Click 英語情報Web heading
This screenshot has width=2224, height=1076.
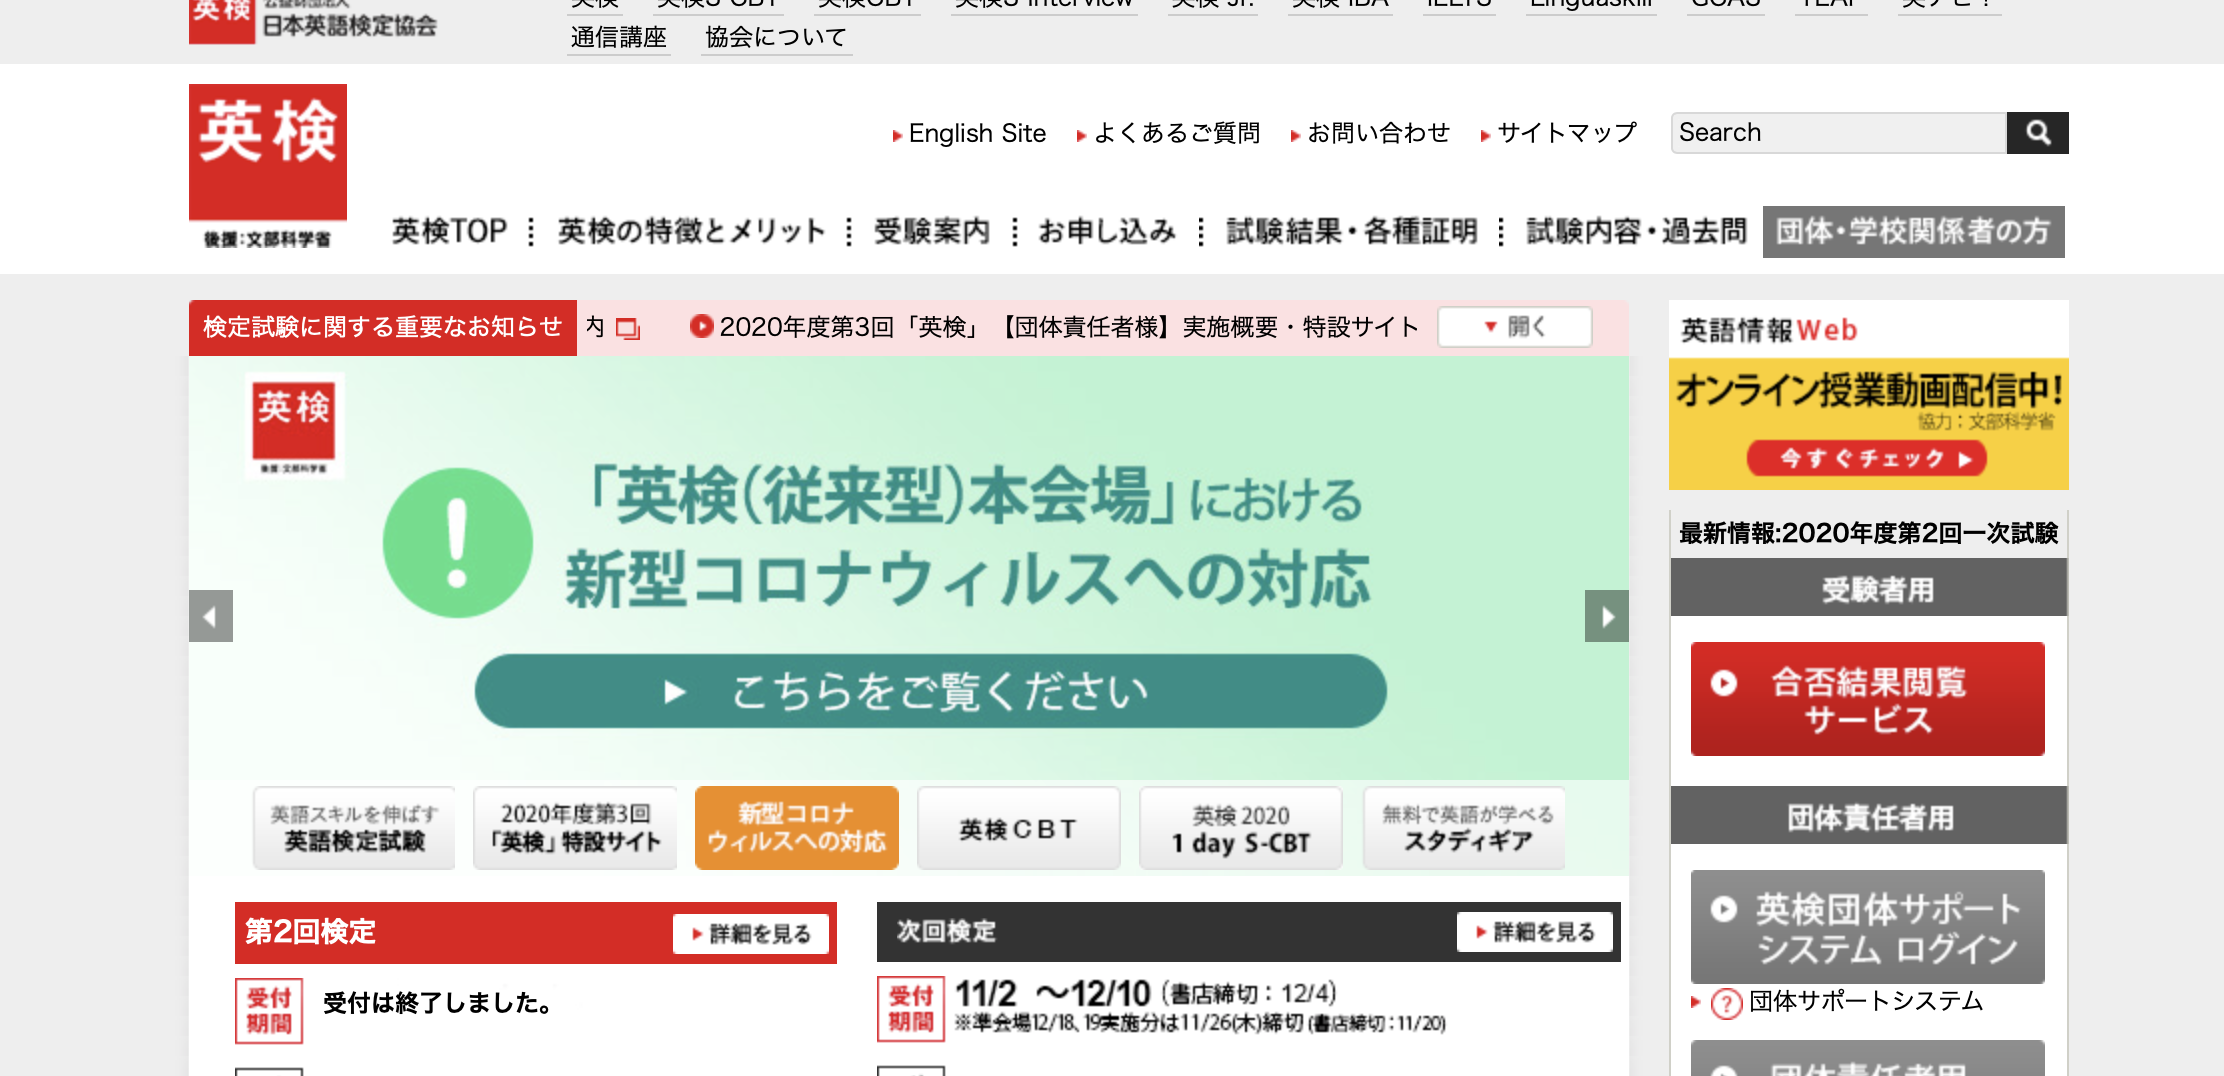1768,330
